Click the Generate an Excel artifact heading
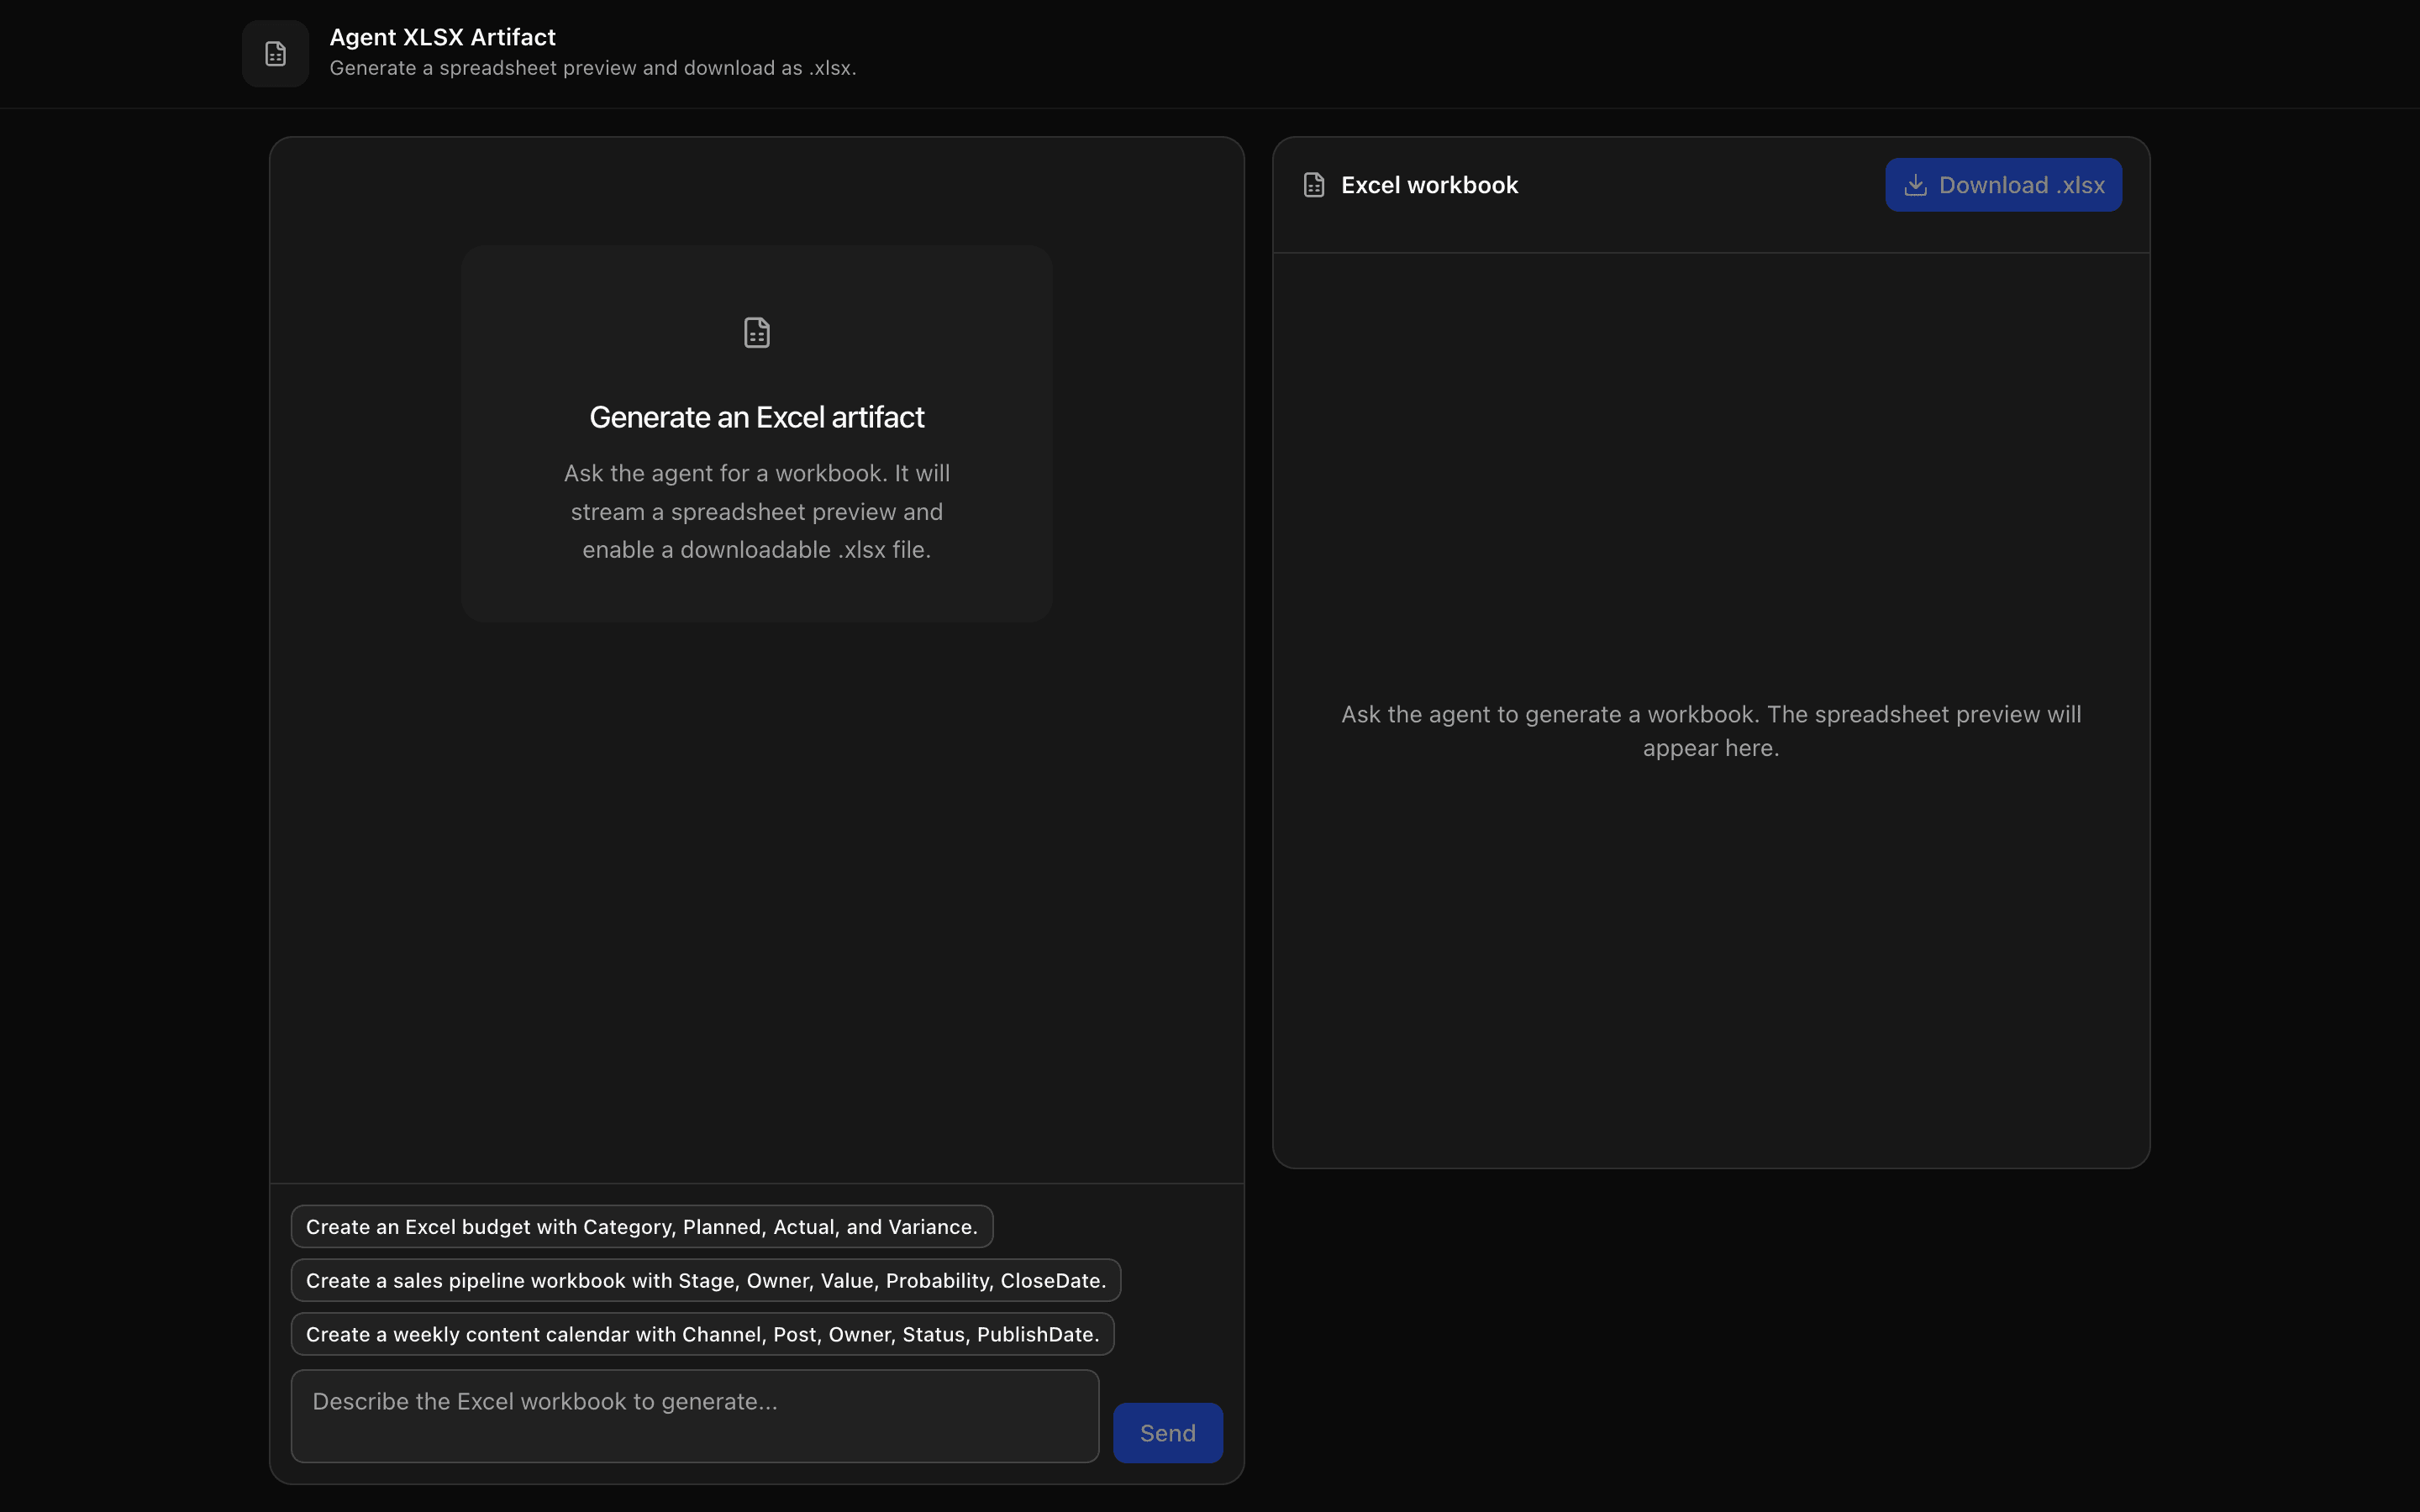2420x1512 pixels. [x=757, y=417]
